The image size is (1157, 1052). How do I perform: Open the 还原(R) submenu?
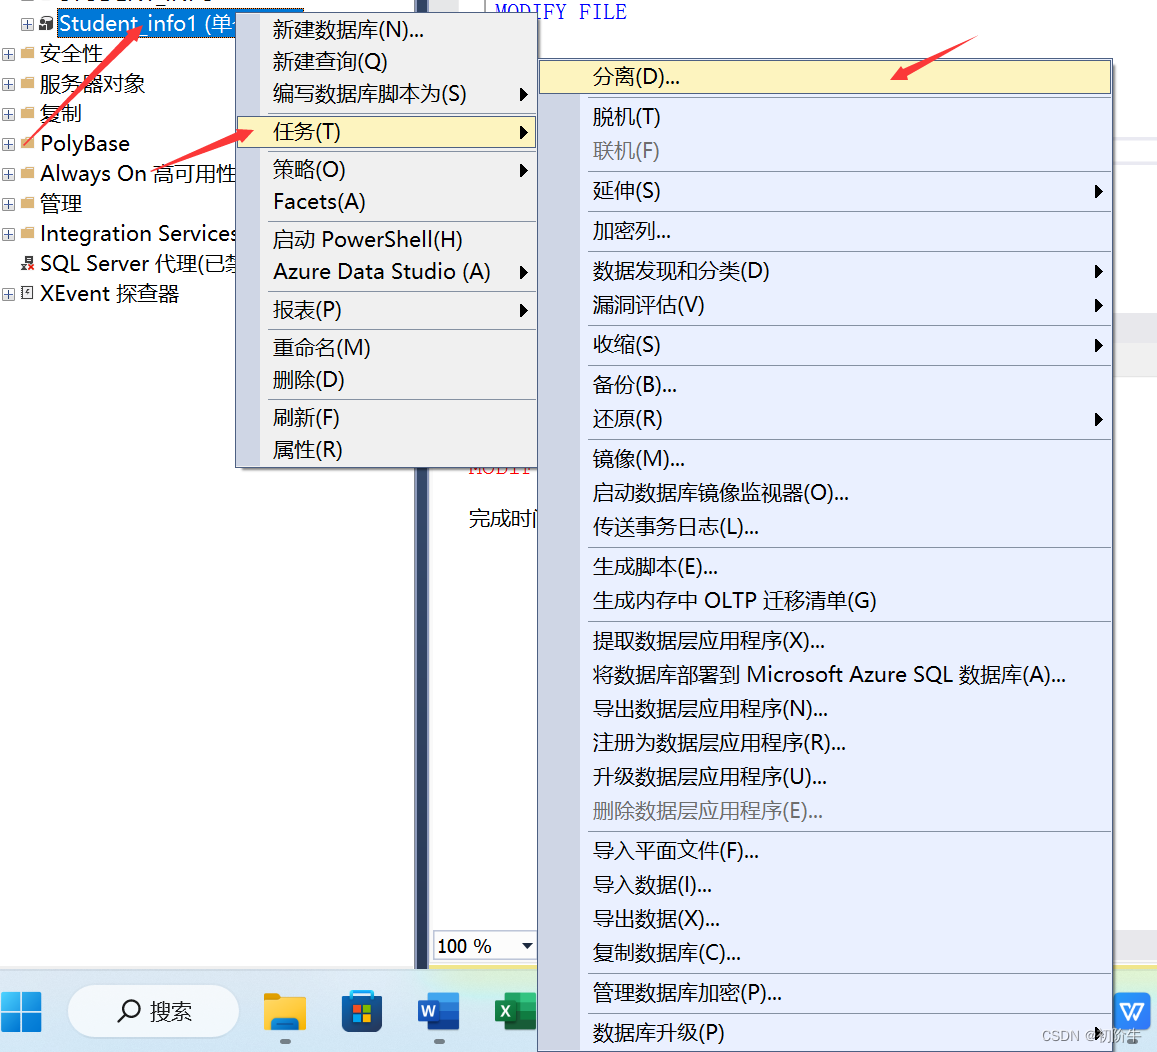click(825, 419)
